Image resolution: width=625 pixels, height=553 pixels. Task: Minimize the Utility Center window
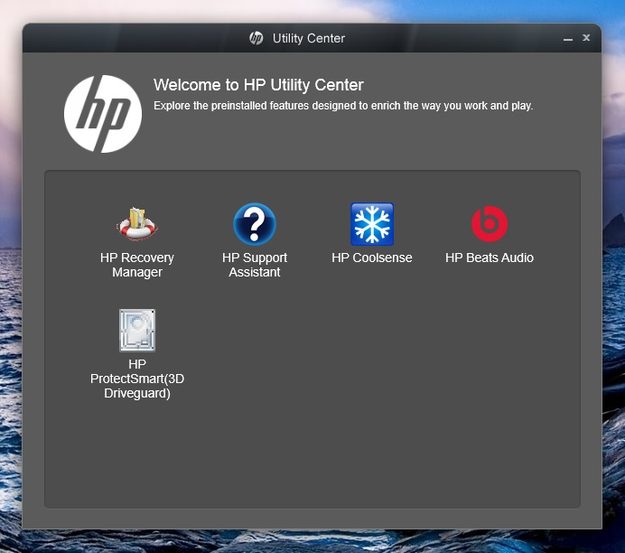click(568, 39)
